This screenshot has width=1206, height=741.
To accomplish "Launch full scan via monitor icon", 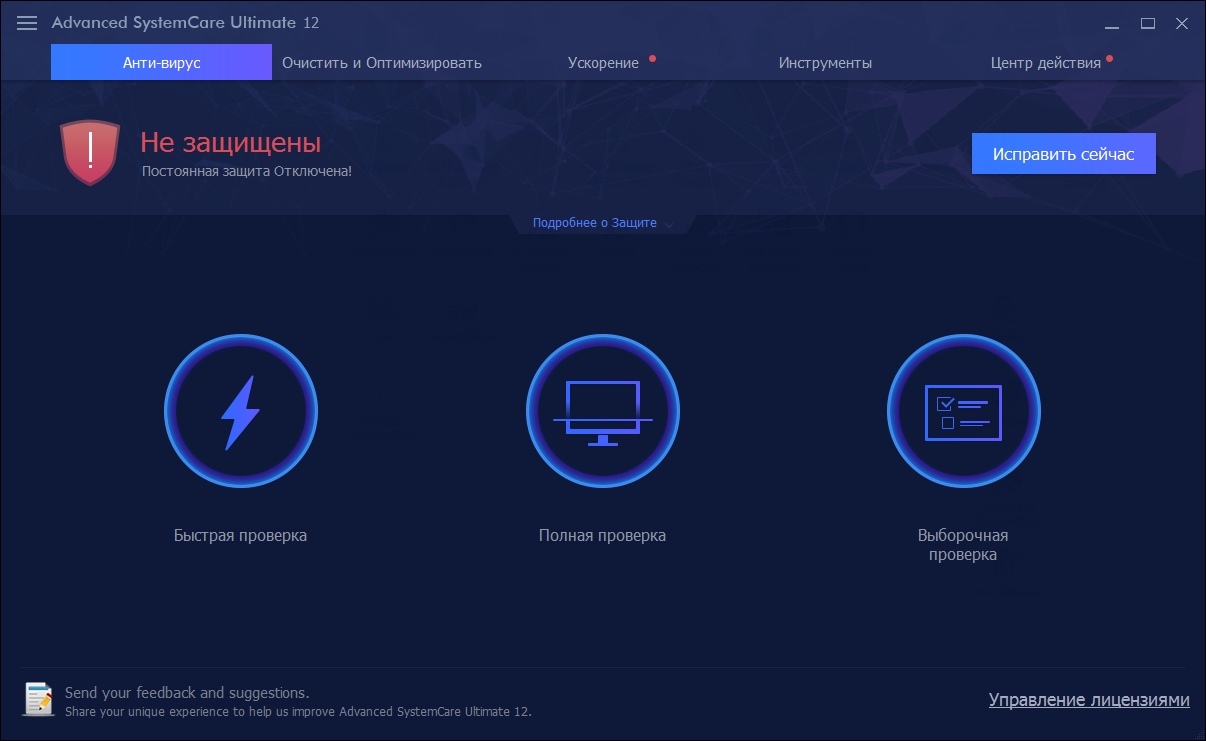I will coord(602,411).
